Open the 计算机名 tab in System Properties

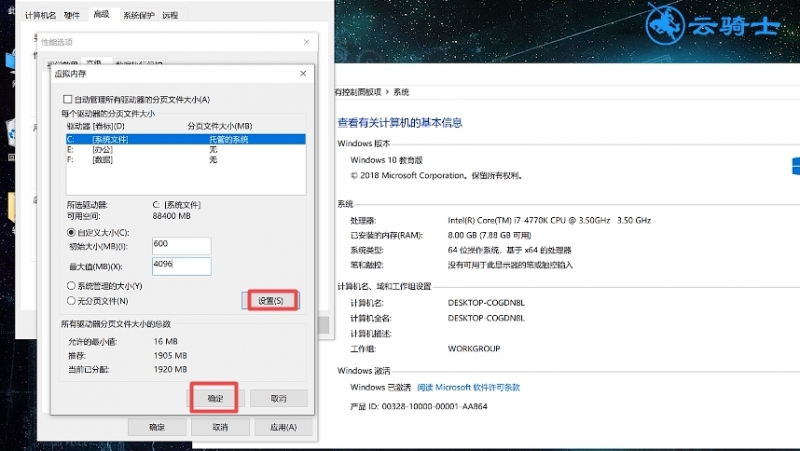point(40,15)
